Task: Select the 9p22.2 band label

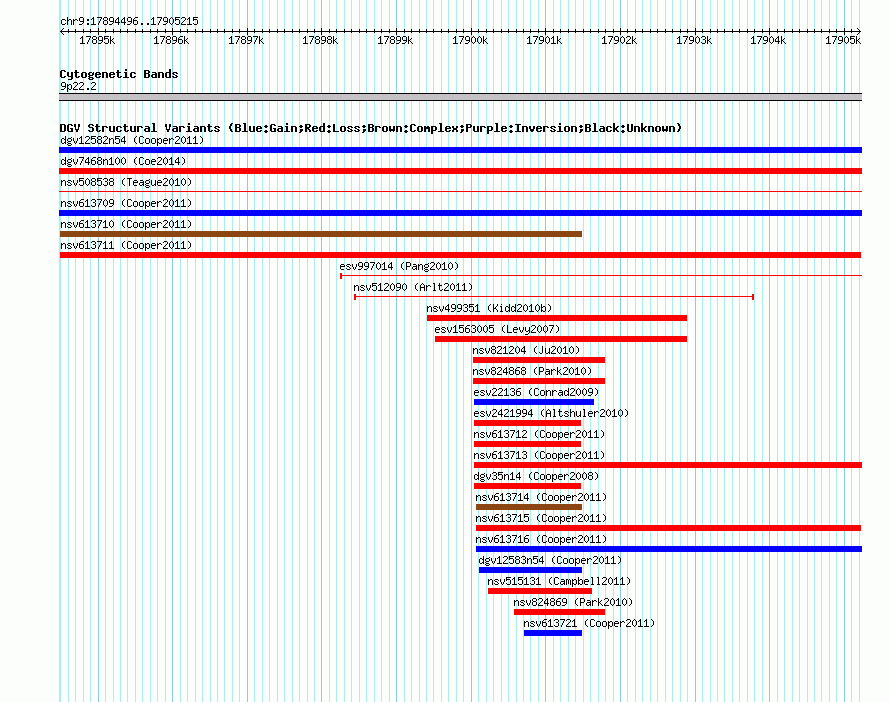Action: (x=78, y=86)
